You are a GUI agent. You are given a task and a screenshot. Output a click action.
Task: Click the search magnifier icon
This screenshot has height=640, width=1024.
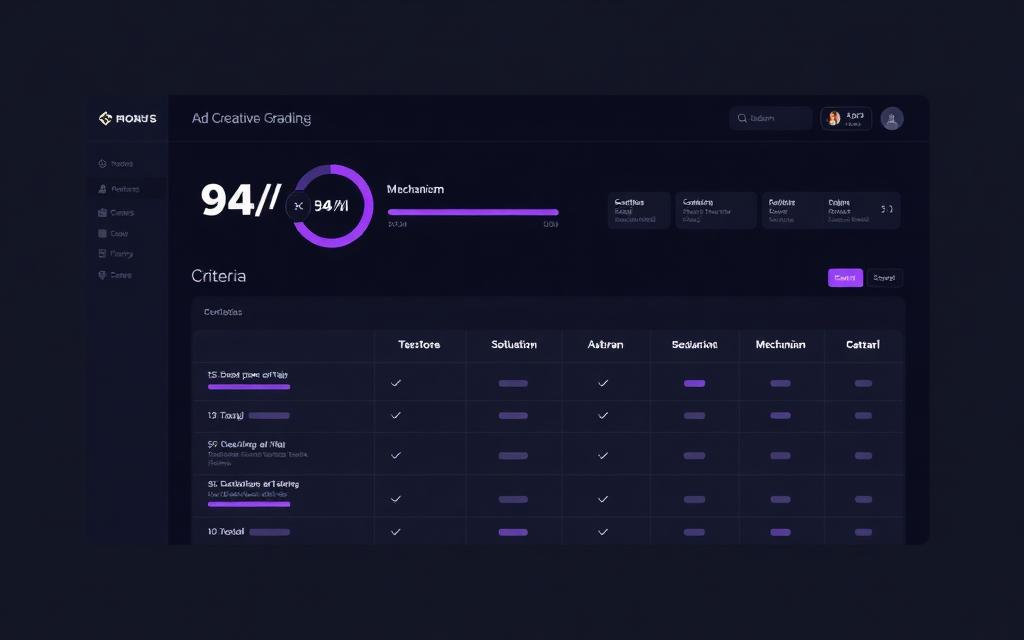(742, 118)
